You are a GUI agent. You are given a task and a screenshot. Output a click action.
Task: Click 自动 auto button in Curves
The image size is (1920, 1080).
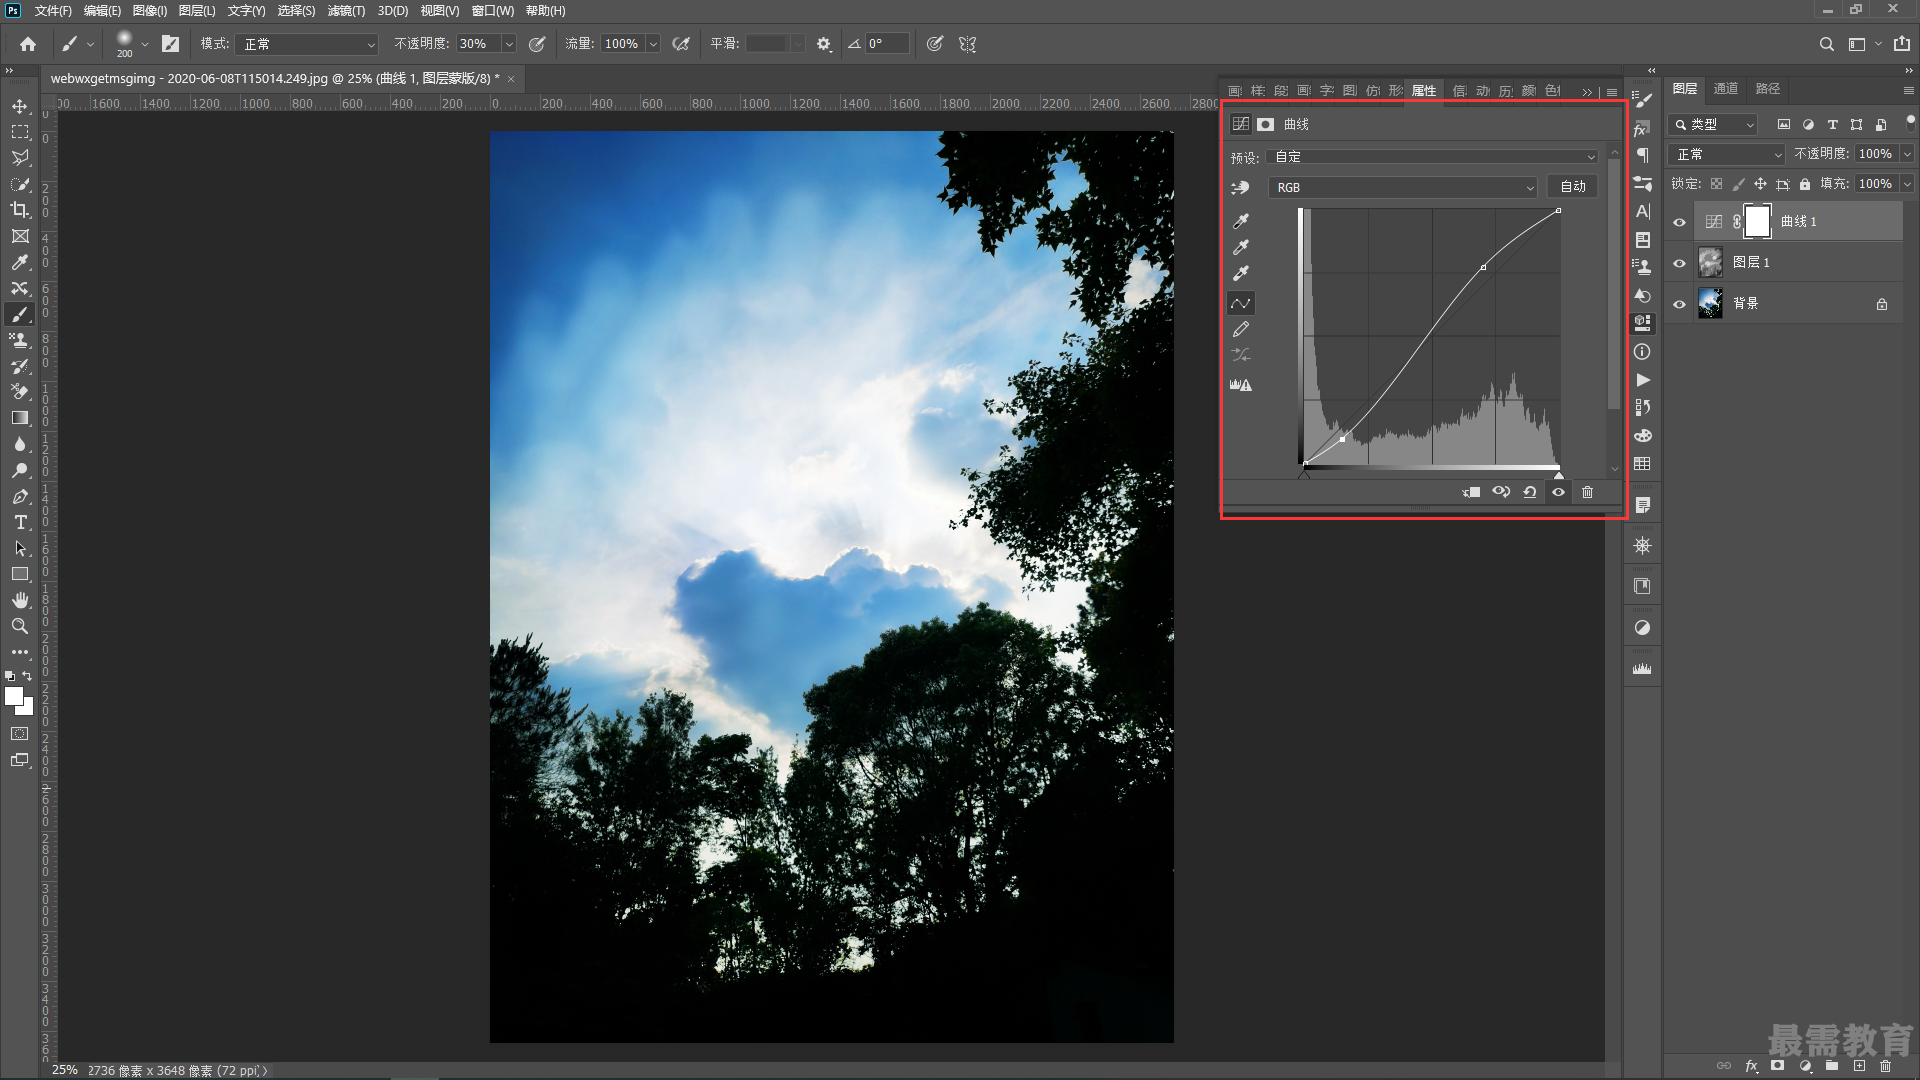1573,187
